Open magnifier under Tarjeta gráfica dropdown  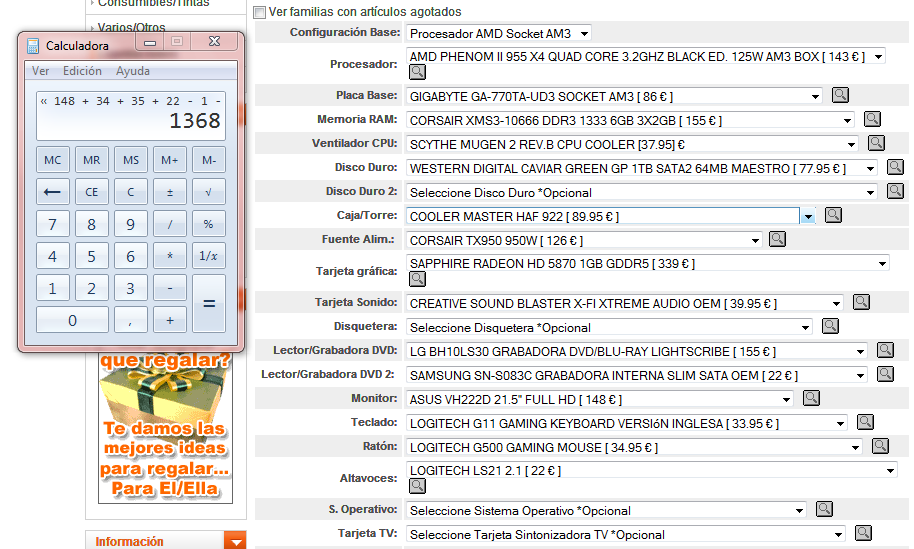(417, 279)
